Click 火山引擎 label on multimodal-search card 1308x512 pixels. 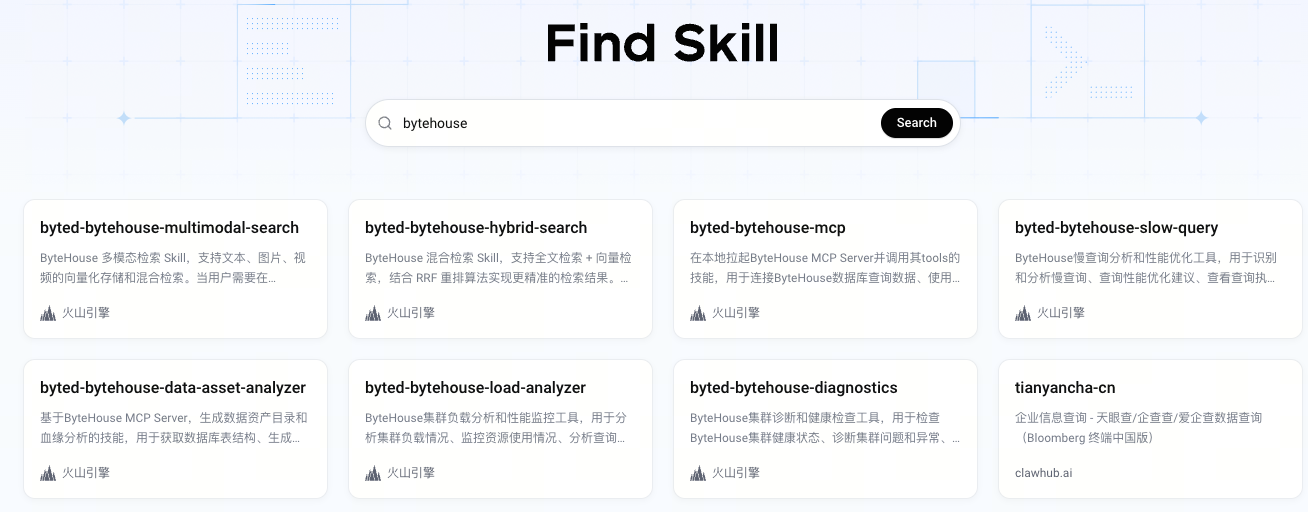86,313
